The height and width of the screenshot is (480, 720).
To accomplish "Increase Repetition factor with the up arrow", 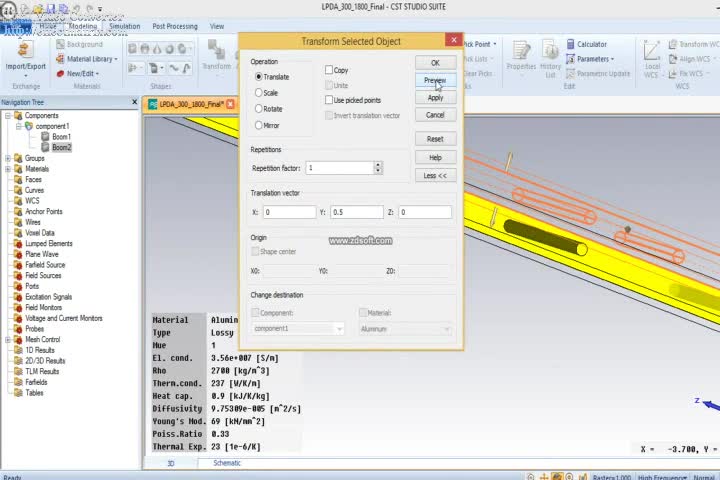I will [x=378, y=164].
